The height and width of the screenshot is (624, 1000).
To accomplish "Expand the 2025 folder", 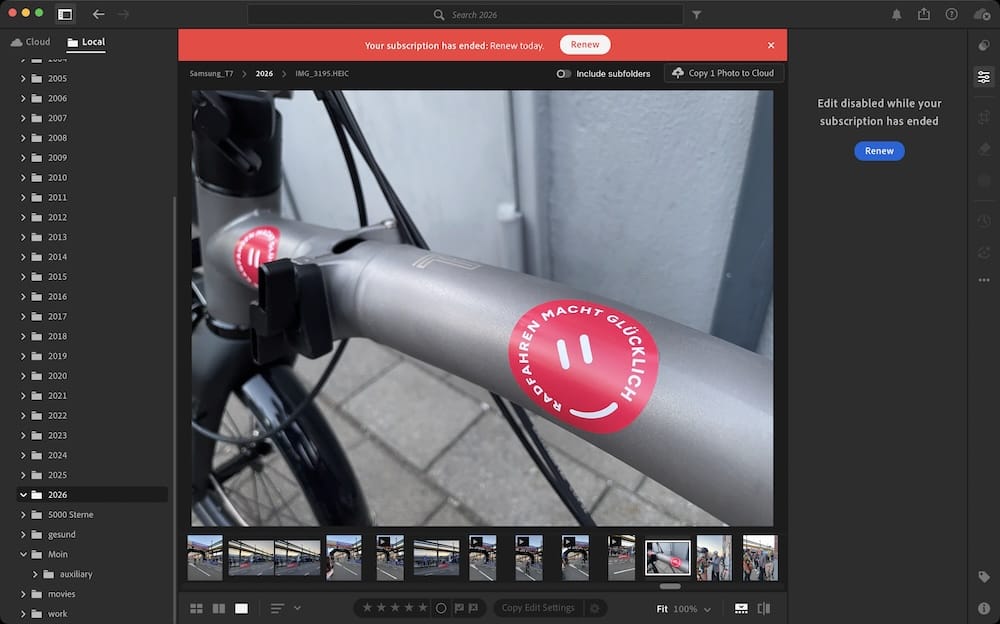I will [23, 475].
